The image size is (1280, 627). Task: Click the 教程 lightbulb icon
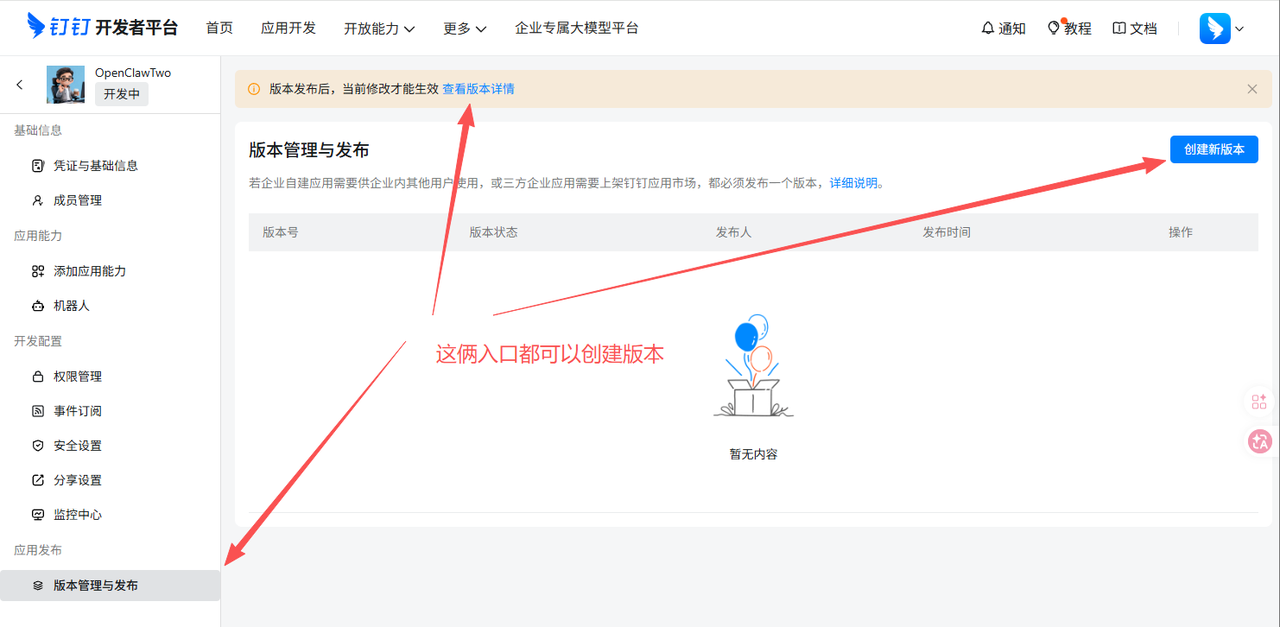click(x=1054, y=28)
